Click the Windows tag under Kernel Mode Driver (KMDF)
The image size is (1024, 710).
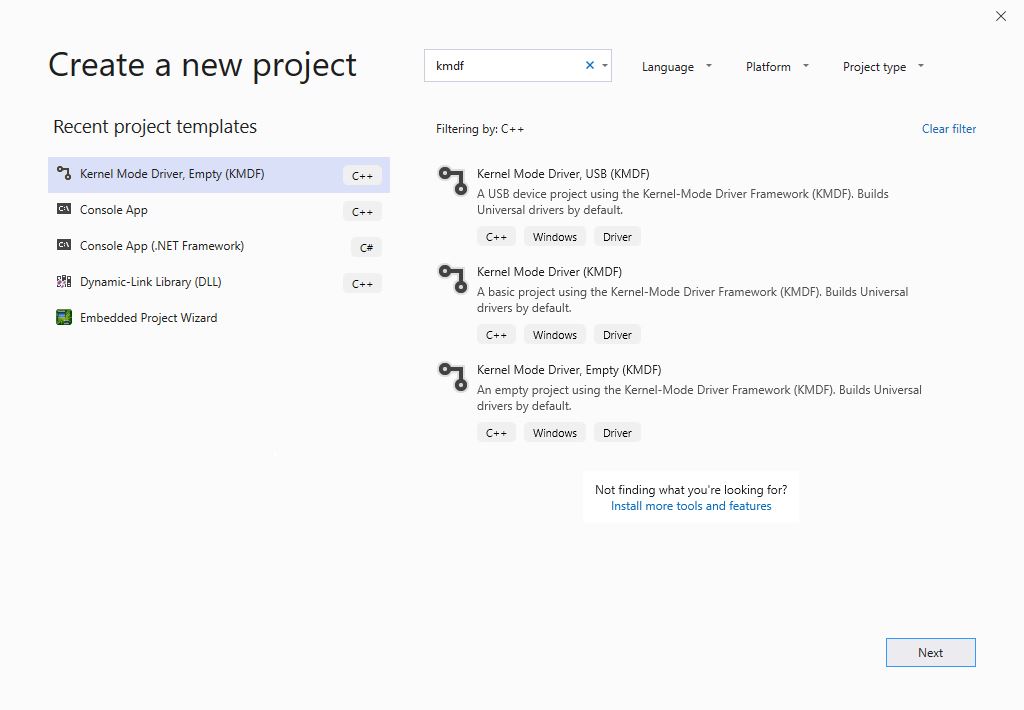click(x=554, y=334)
